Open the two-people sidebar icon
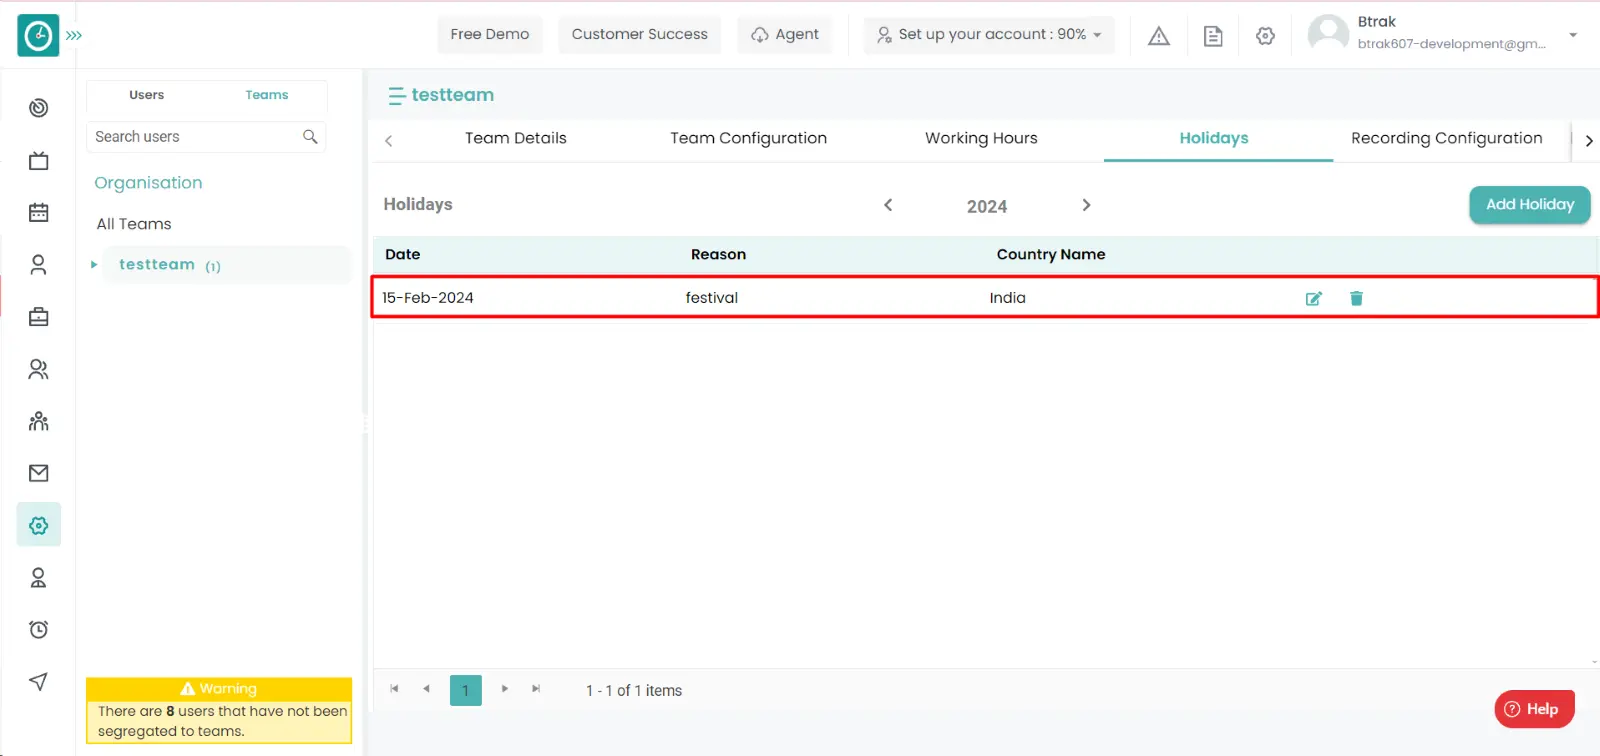The width and height of the screenshot is (1600, 756). click(39, 369)
